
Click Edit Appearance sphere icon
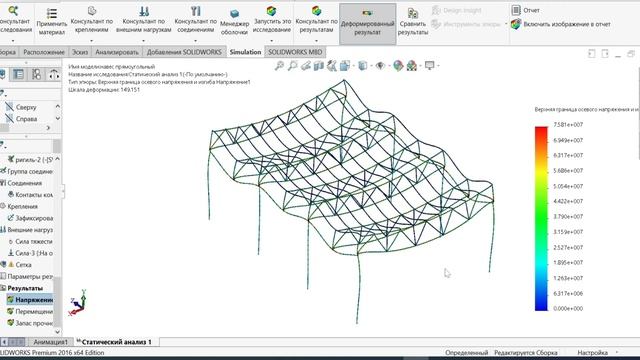(x=398, y=66)
